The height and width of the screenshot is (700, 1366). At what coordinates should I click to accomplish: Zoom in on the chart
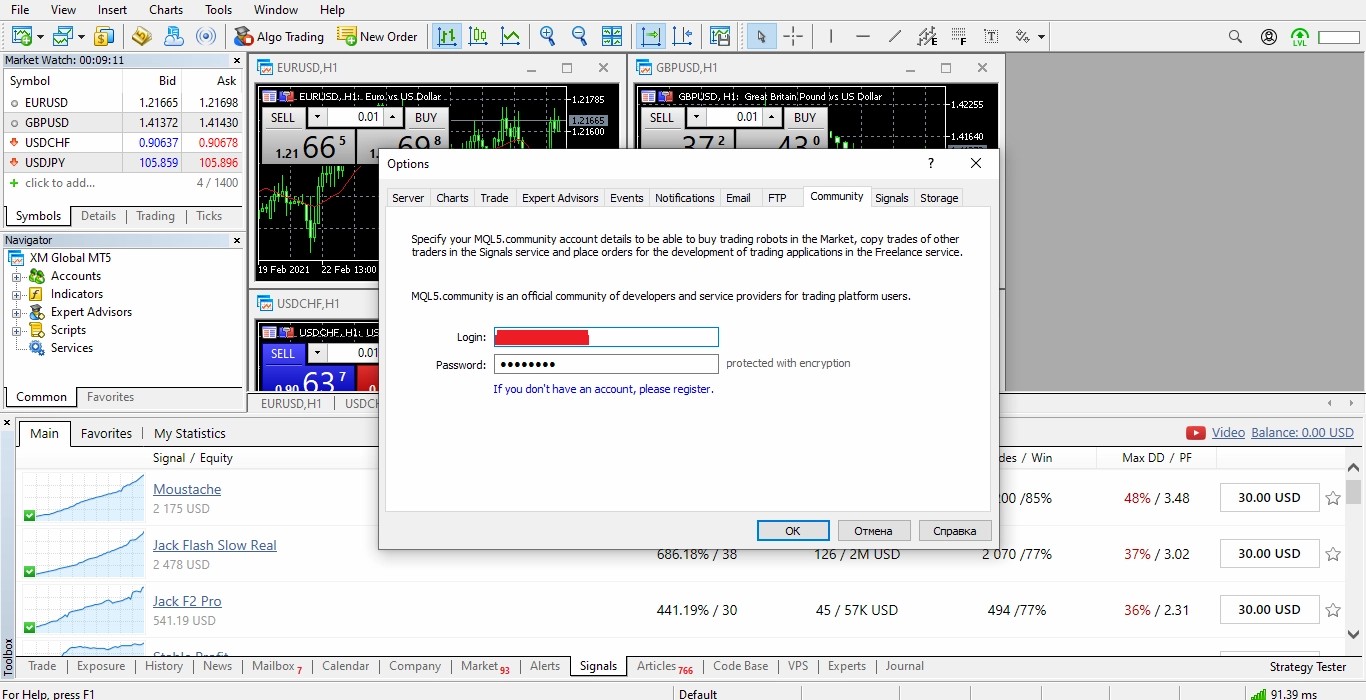point(547,37)
